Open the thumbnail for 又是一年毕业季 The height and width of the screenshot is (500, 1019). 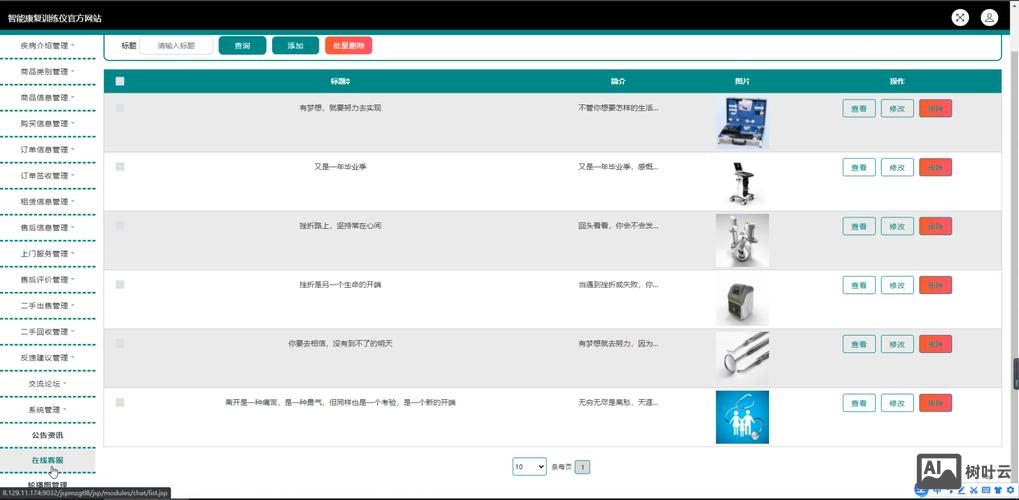pyautogui.click(x=742, y=181)
